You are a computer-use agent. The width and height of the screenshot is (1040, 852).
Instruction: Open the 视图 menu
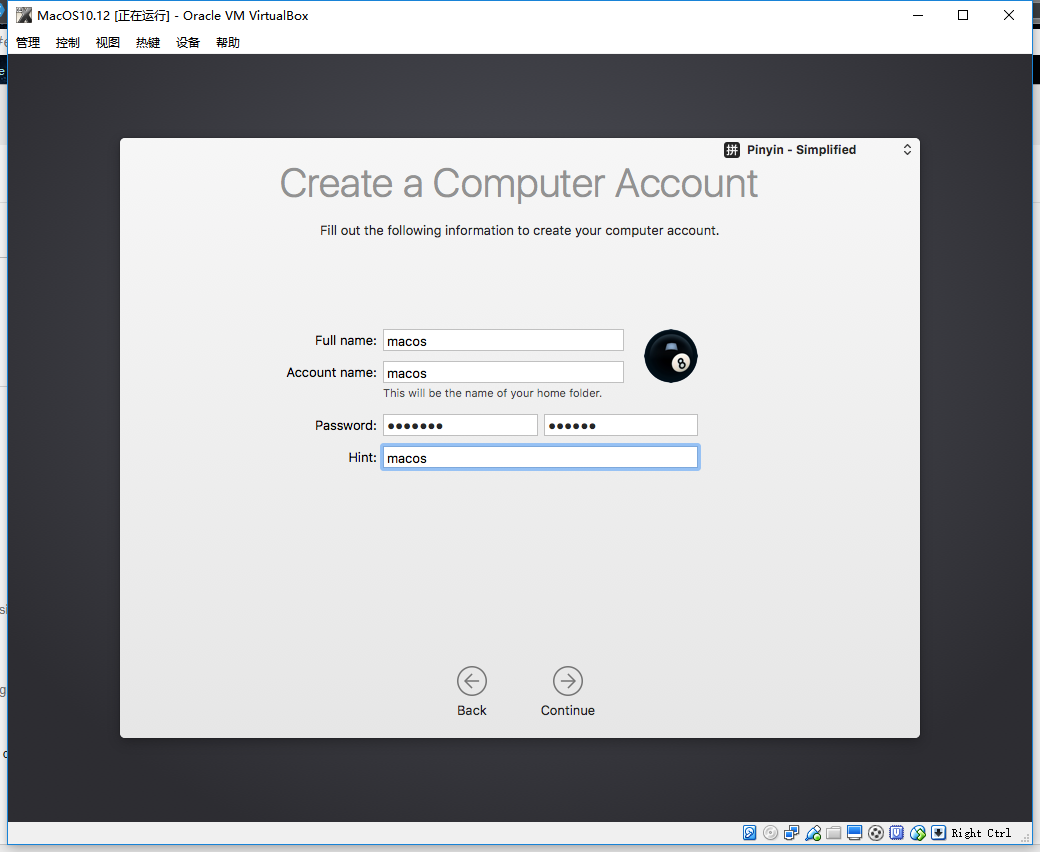[x=107, y=42]
